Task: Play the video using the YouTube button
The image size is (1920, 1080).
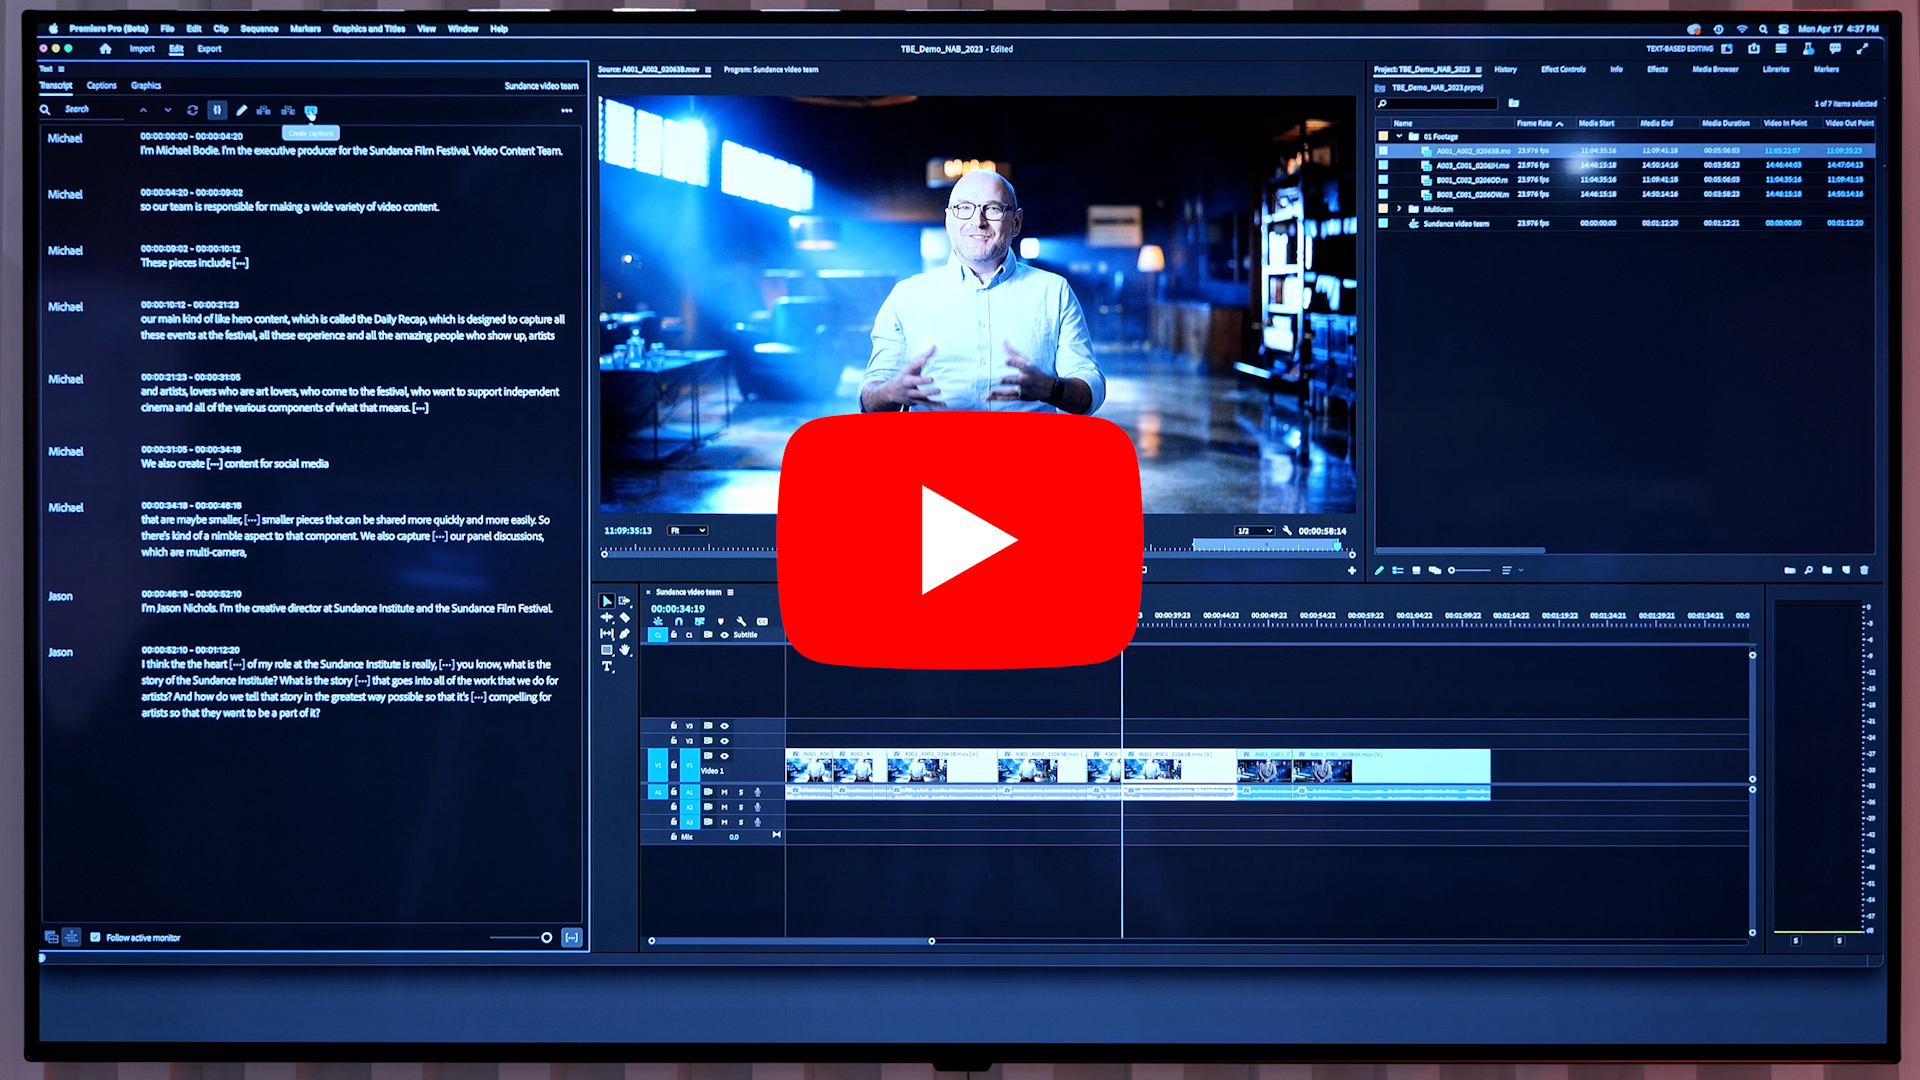Action: (x=959, y=540)
